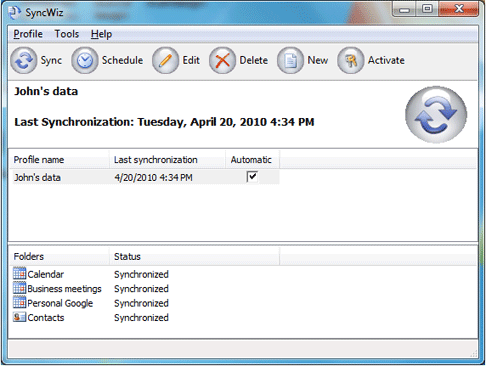Open Schedule via the clock icon
The image size is (486, 366).
85,60
